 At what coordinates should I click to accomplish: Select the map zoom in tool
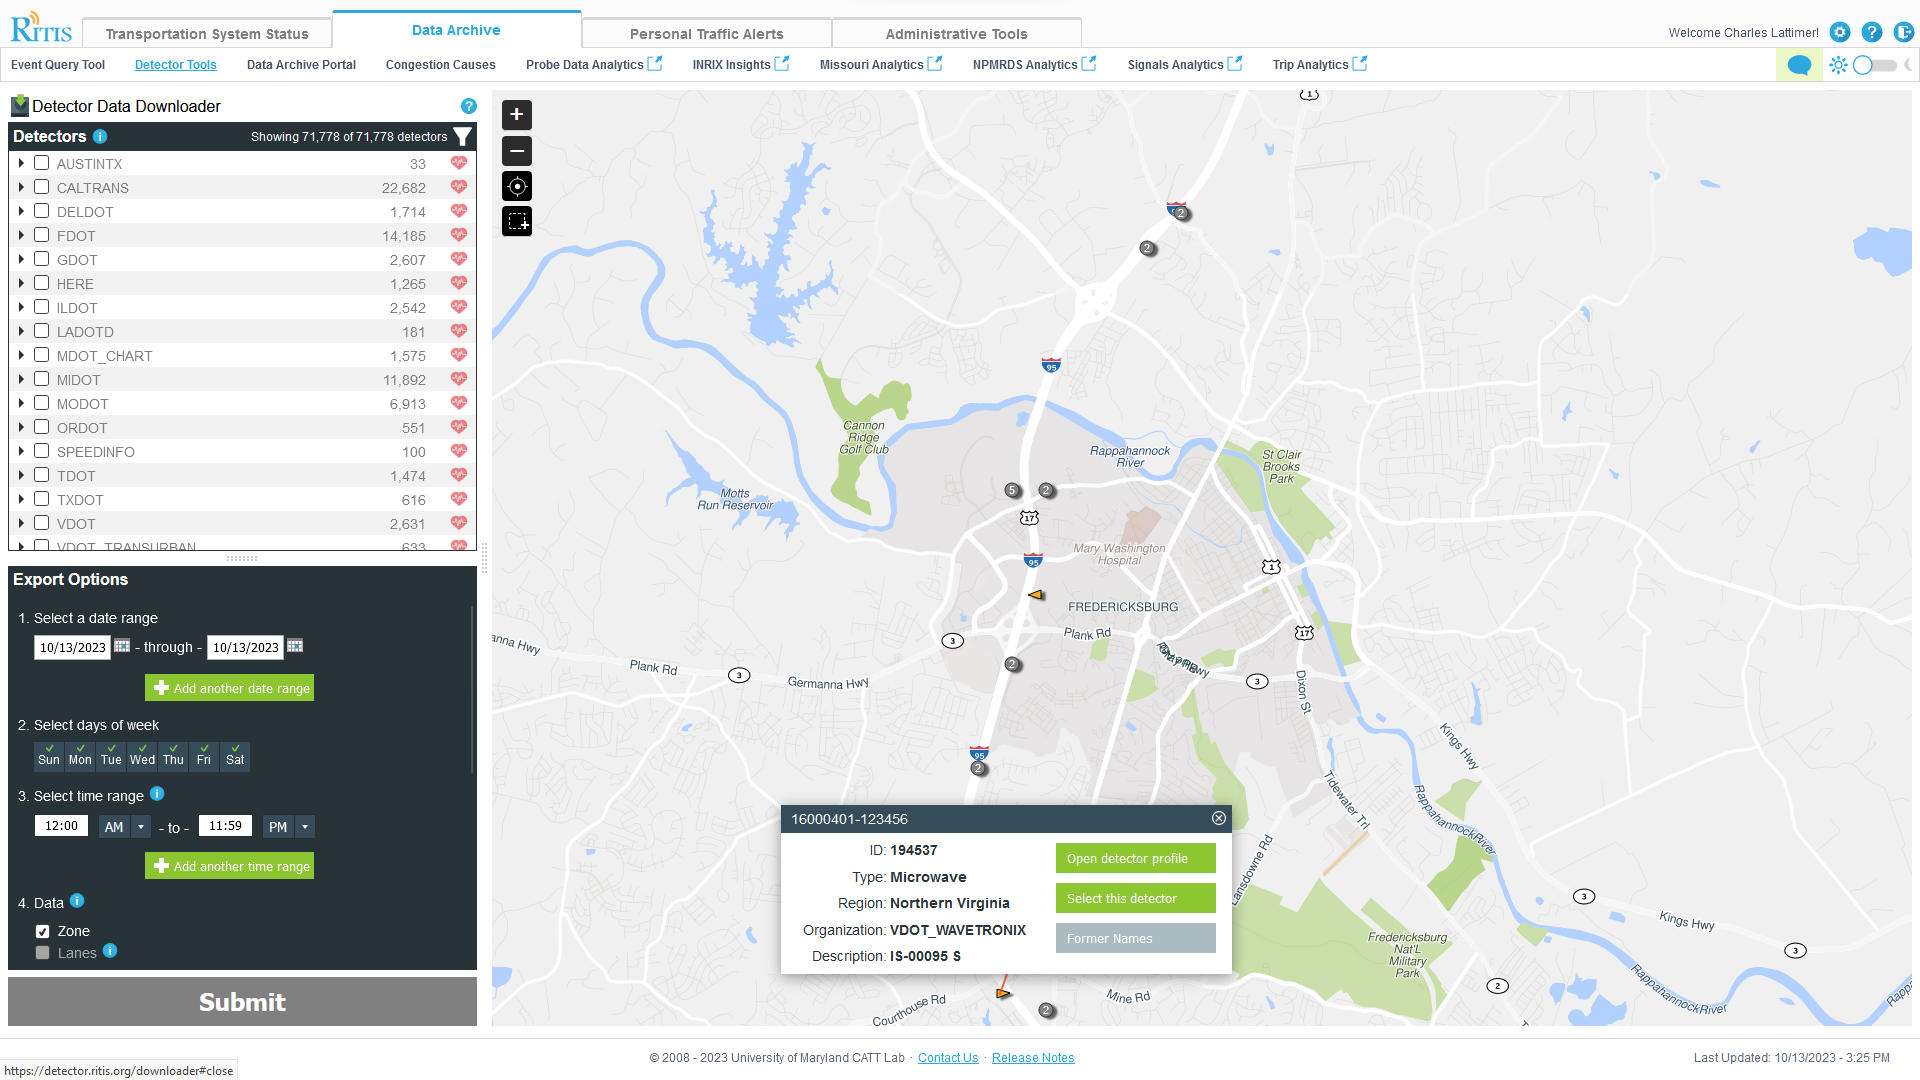tap(516, 114)
